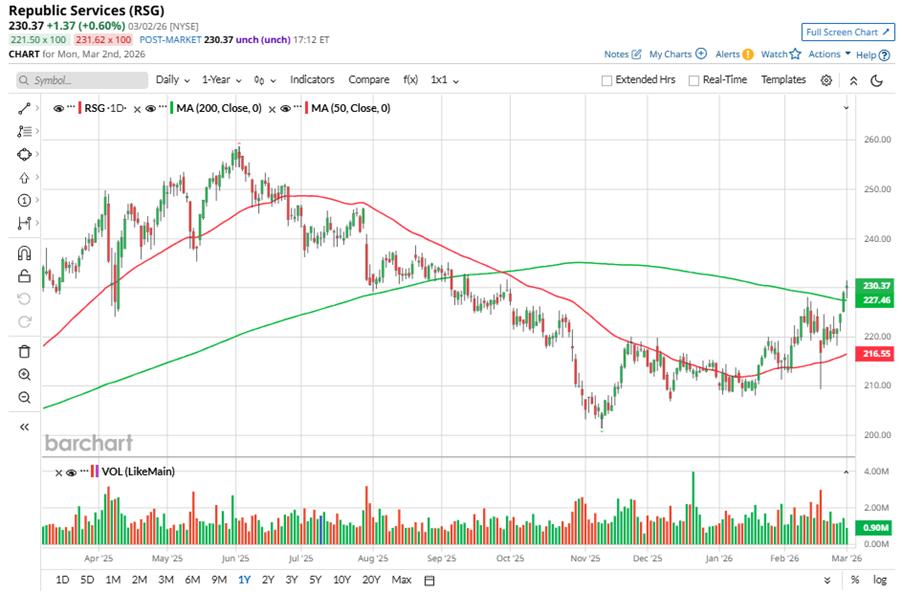
Task: Open the numbered annotation tool
Action: click(x=24, y=200)
